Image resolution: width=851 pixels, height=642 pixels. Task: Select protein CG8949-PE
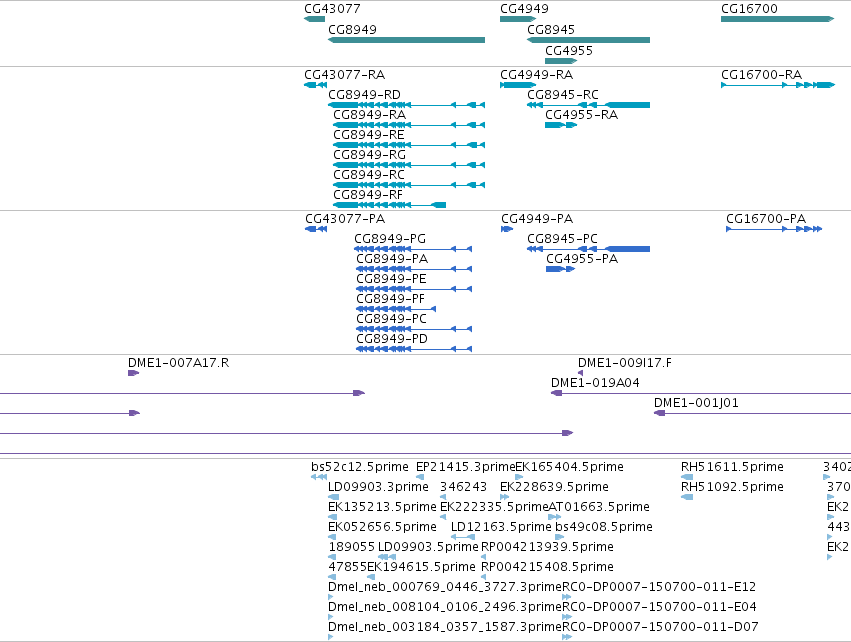click(x=391, y=279)
